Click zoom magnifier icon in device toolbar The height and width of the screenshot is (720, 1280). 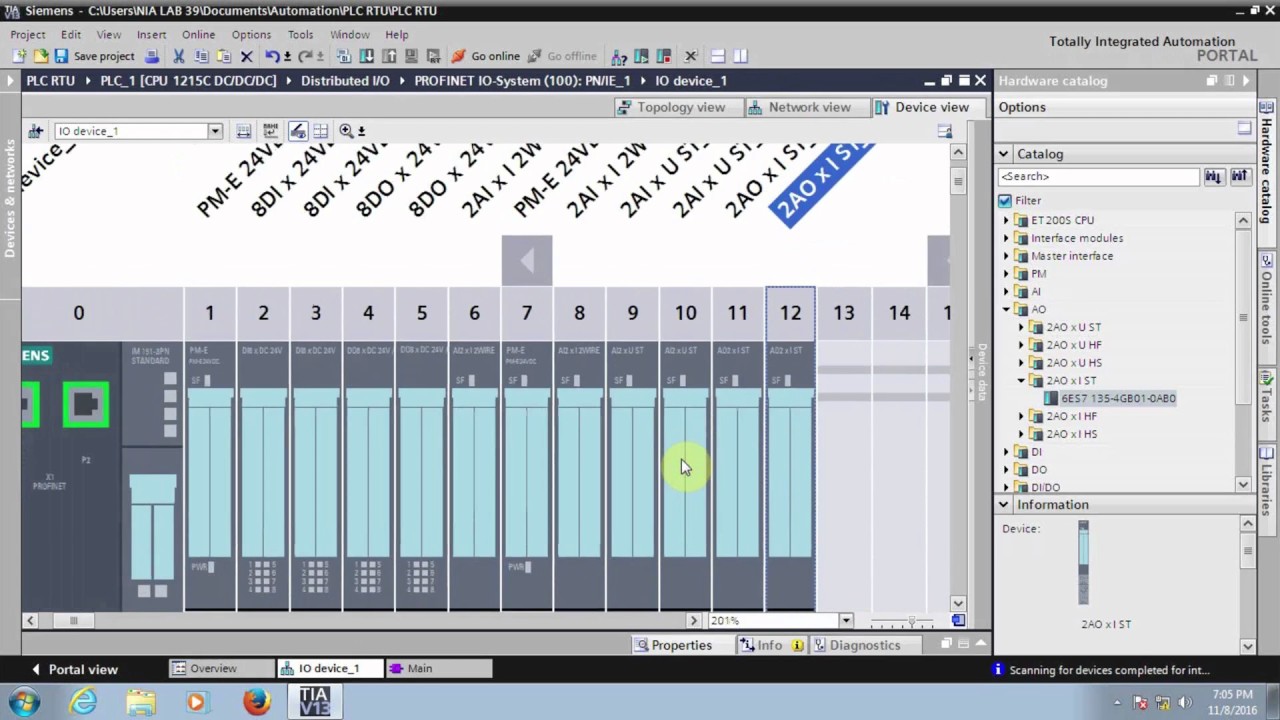tap(346, 131)
